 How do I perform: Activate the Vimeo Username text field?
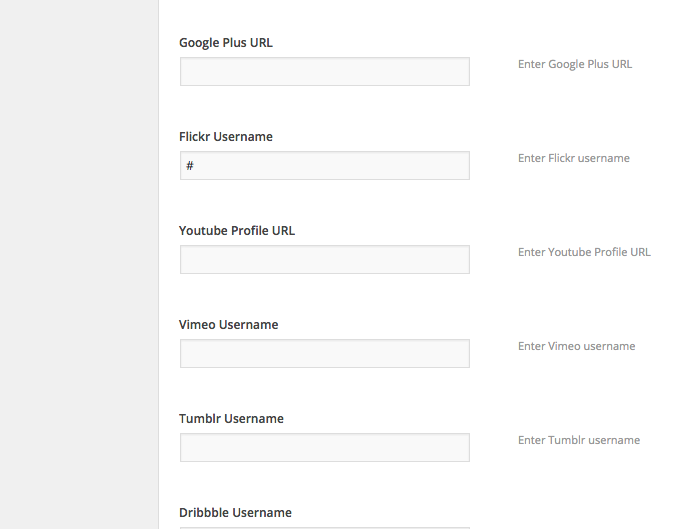click(324, 354)
